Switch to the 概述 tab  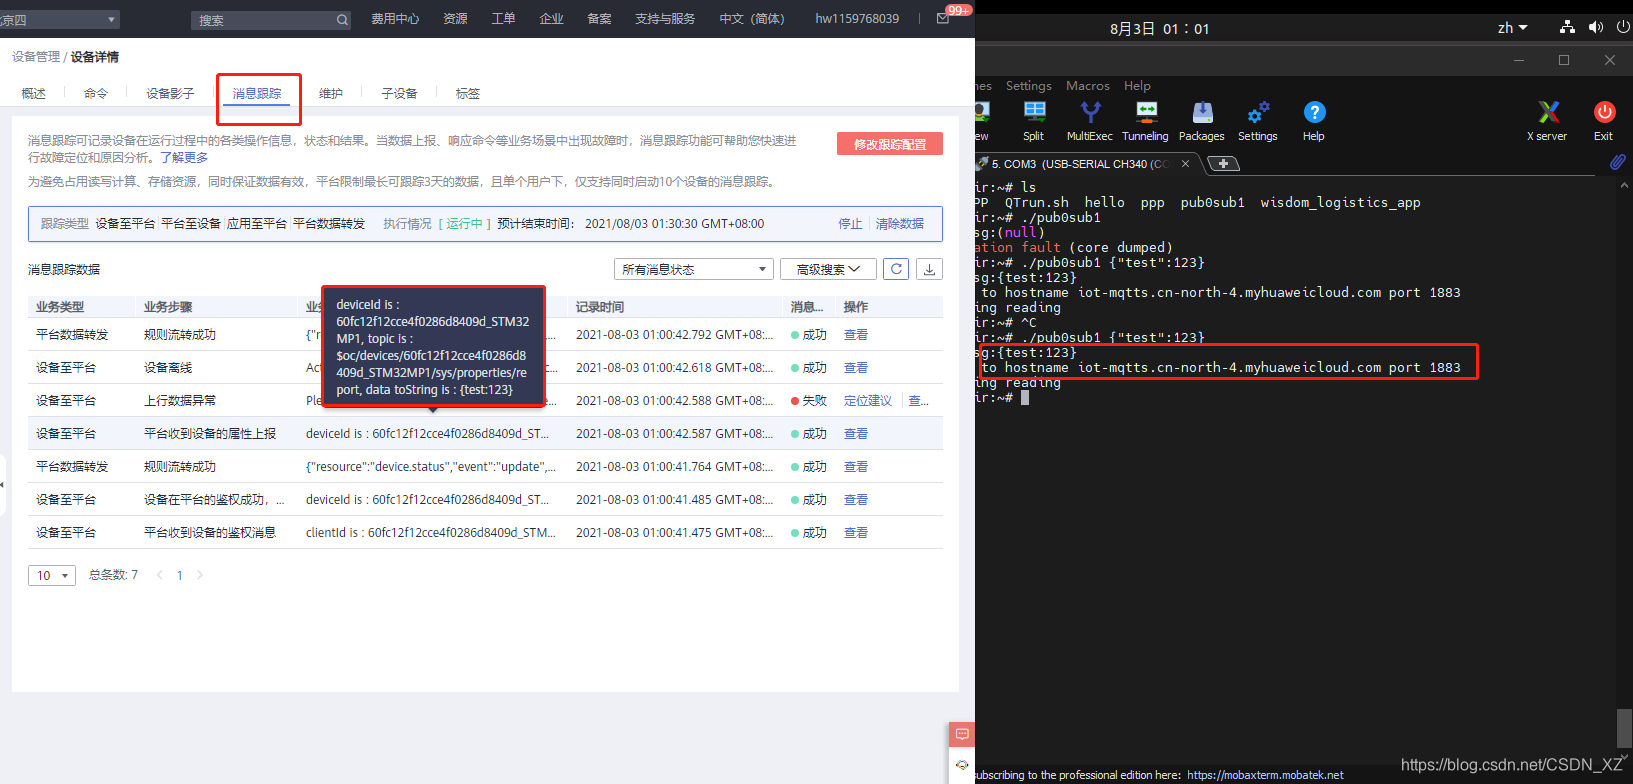[x=34, y=93]
